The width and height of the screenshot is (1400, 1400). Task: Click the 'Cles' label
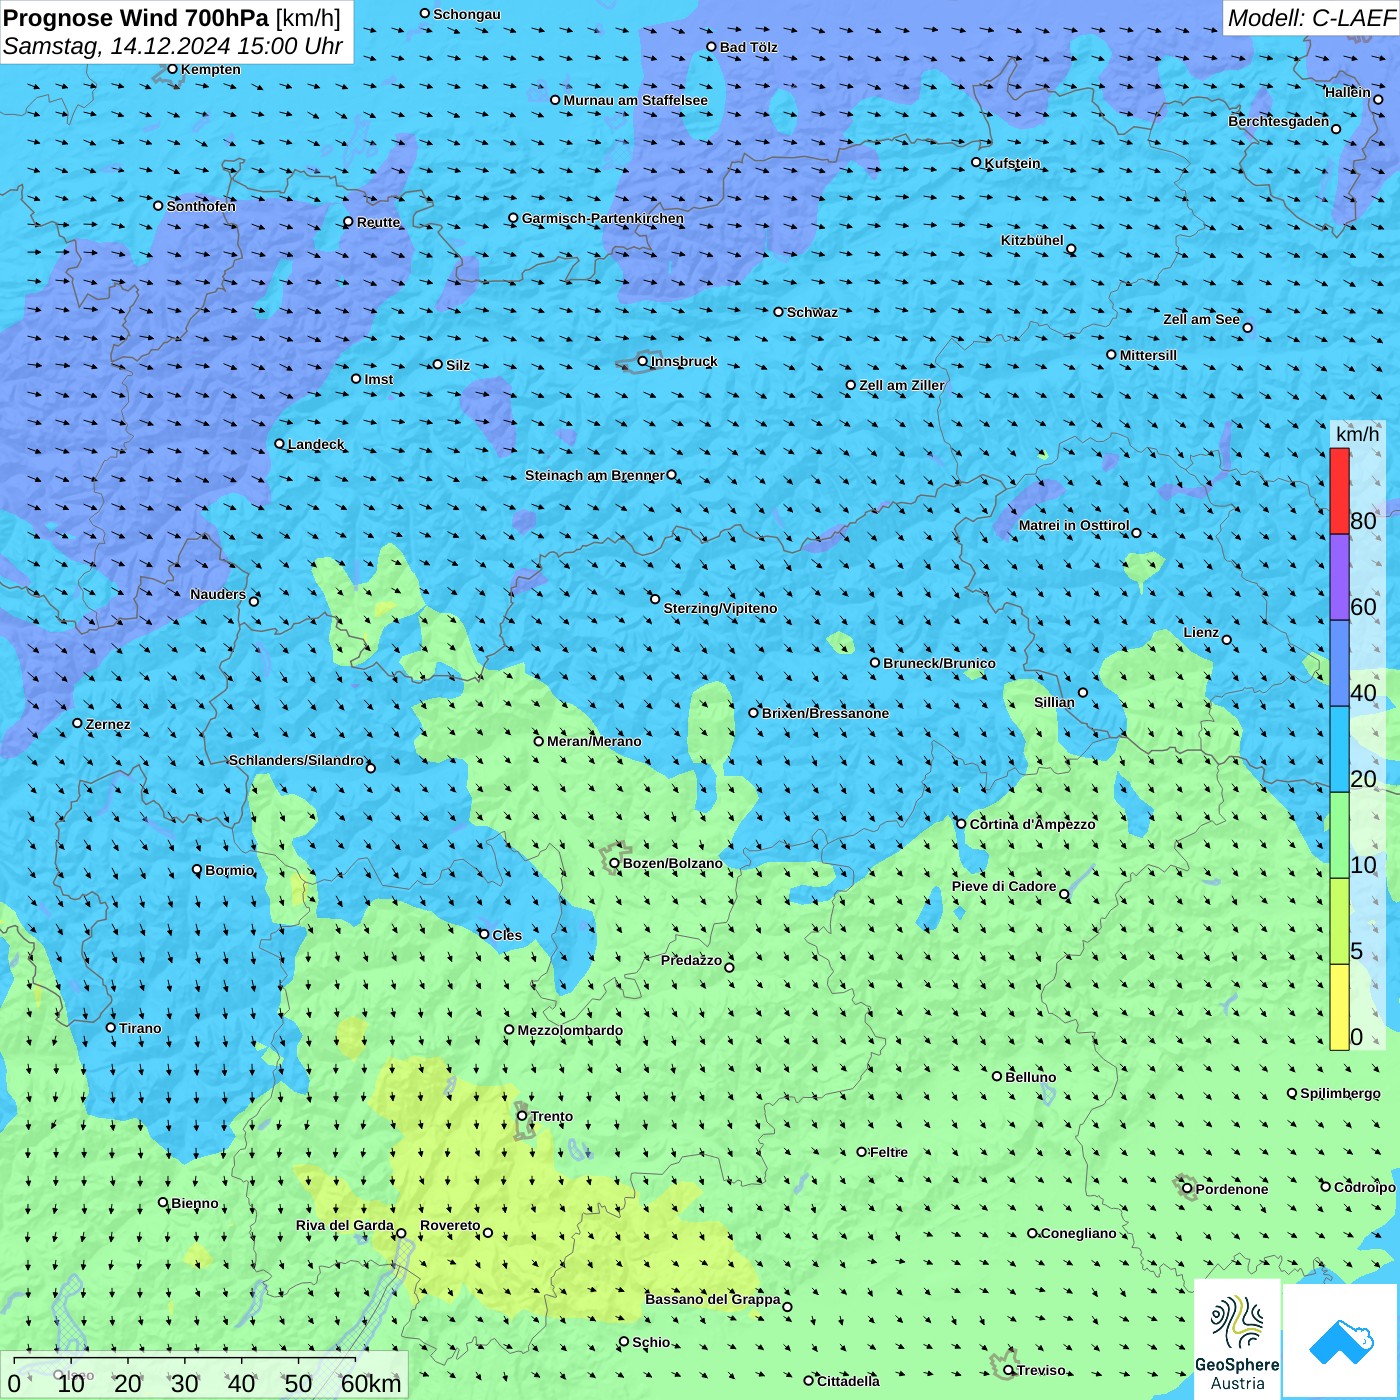tap(507, 935)
